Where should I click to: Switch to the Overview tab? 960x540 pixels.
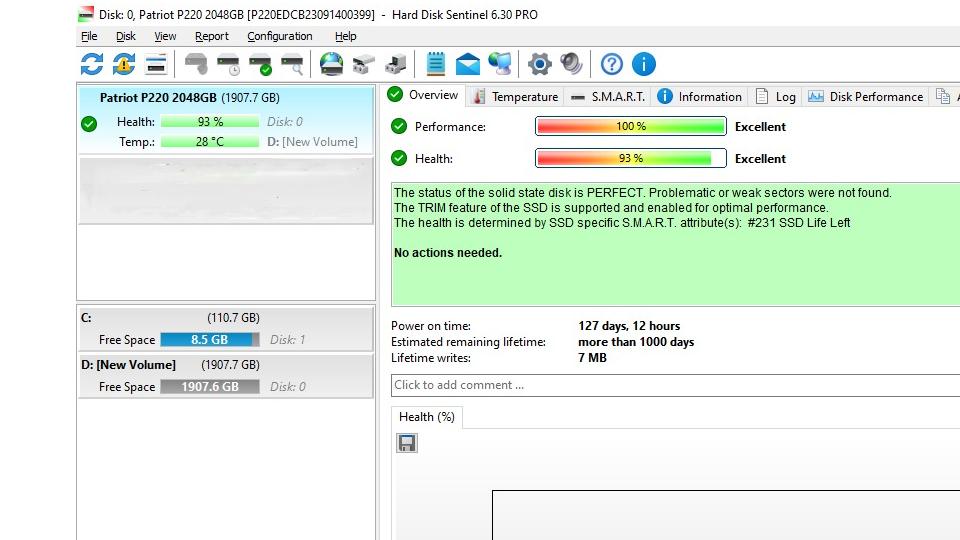pos(423,95)
